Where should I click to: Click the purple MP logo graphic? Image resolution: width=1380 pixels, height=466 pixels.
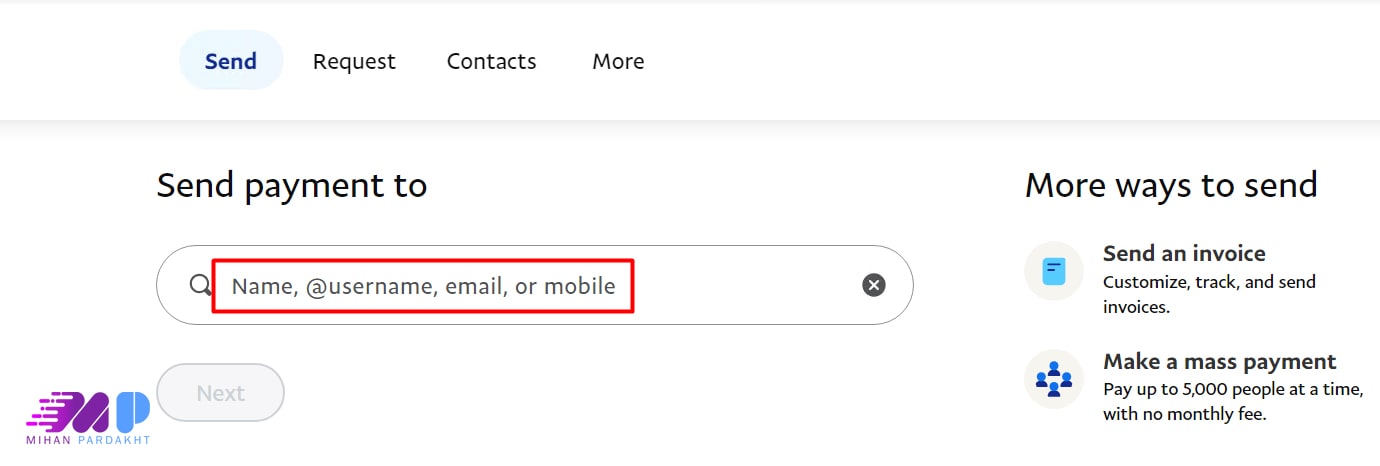89,411
